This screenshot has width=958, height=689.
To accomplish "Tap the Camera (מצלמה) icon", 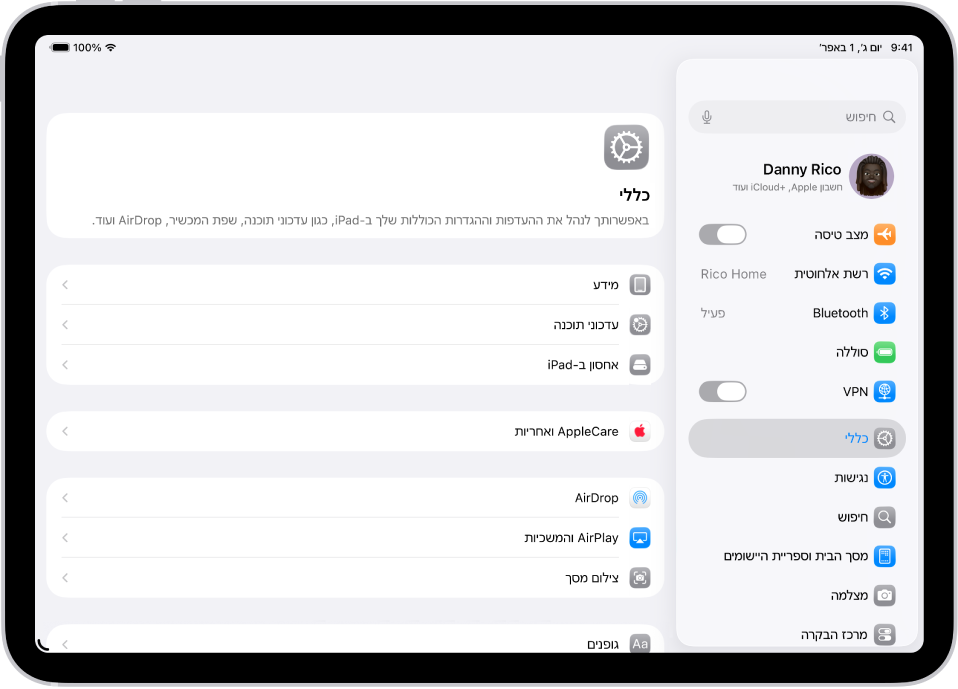I will [884, 596].
